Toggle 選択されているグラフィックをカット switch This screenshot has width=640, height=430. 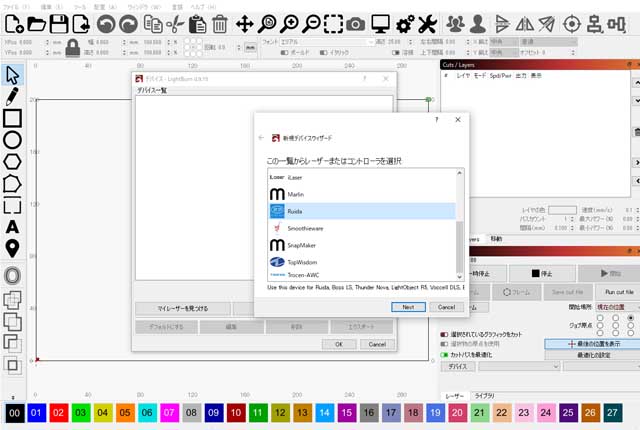coord(444,334)
